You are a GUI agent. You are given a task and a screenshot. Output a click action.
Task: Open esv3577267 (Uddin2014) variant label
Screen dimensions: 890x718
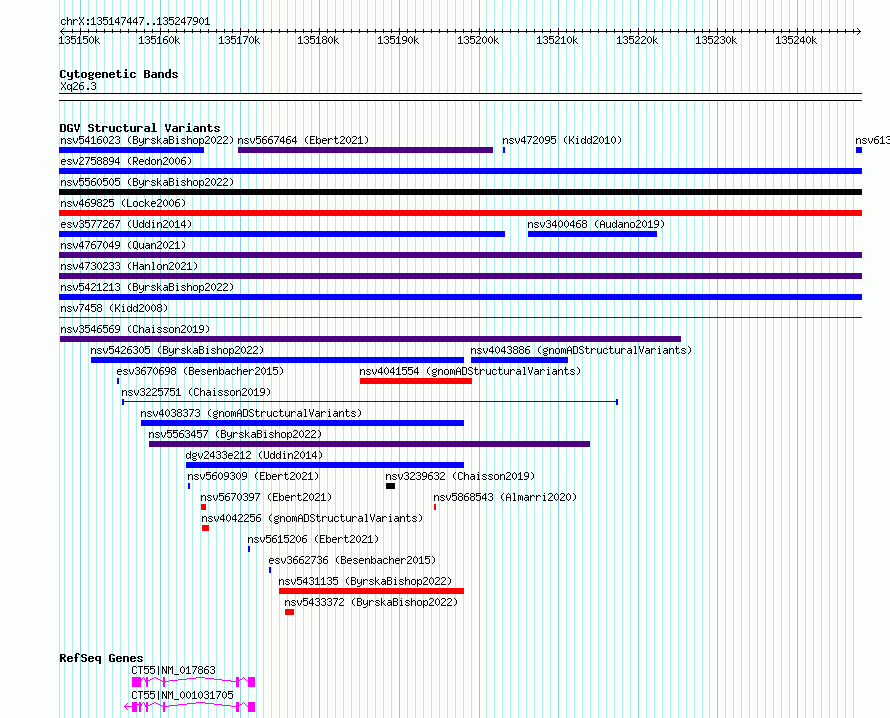[126, 224]
